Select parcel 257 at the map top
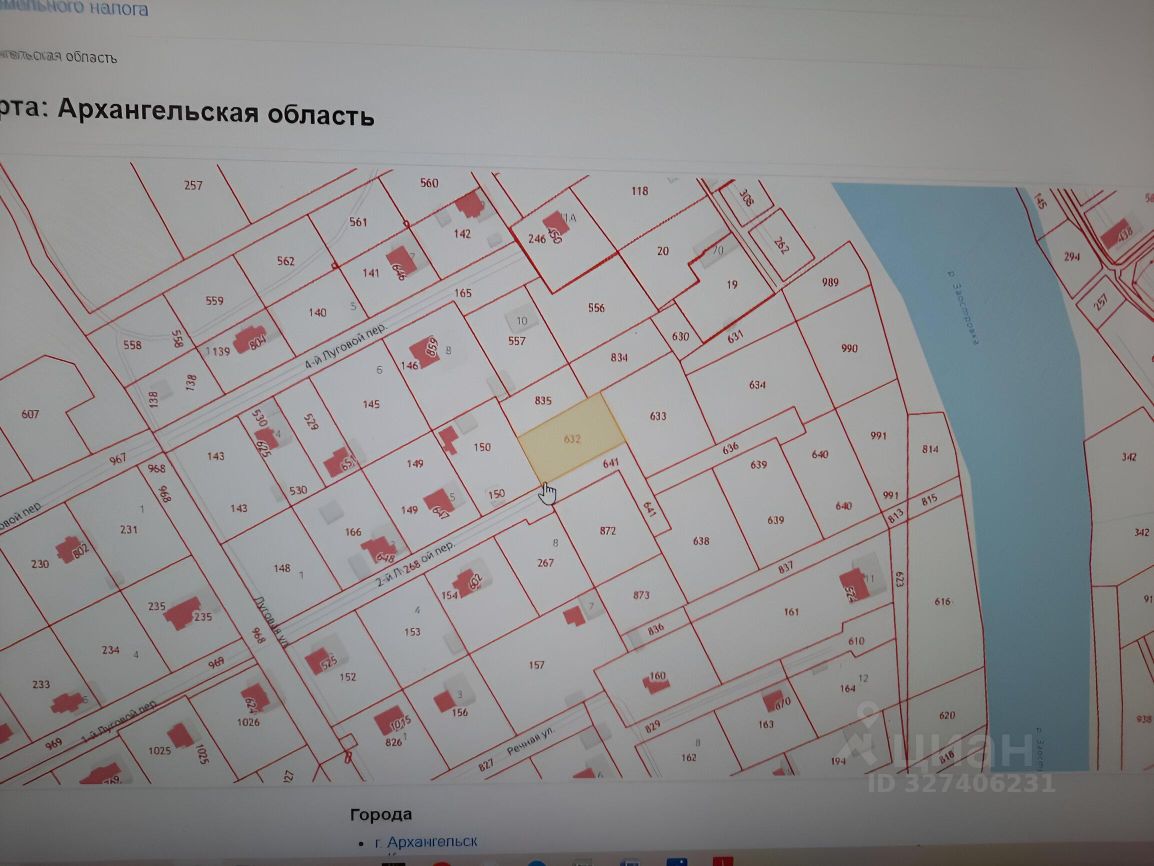1154x866 pixels. click(x=193, y=185)
